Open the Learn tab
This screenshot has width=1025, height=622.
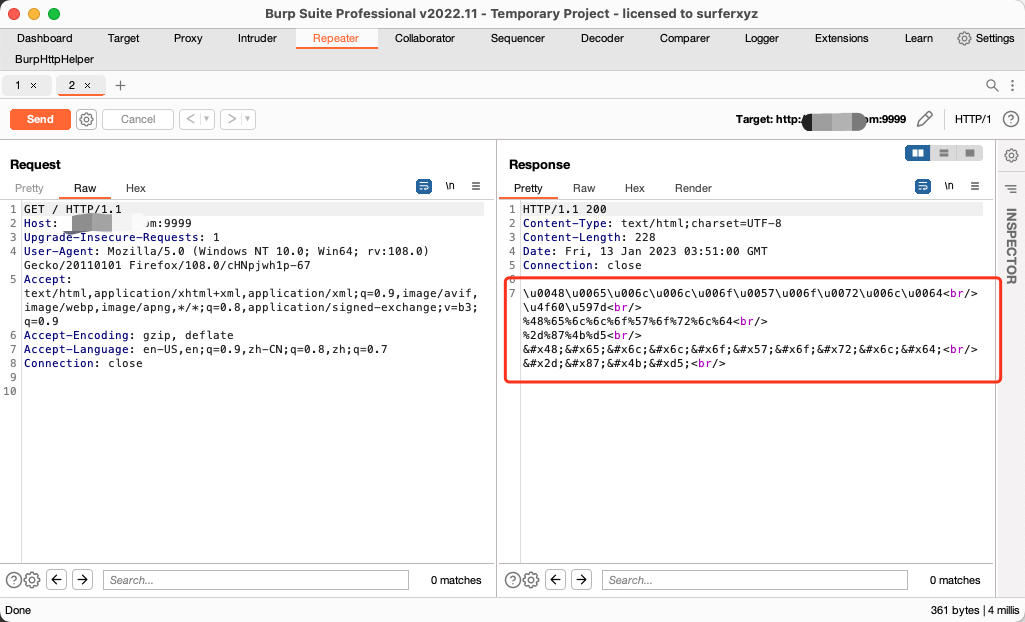tap(918, 39)
